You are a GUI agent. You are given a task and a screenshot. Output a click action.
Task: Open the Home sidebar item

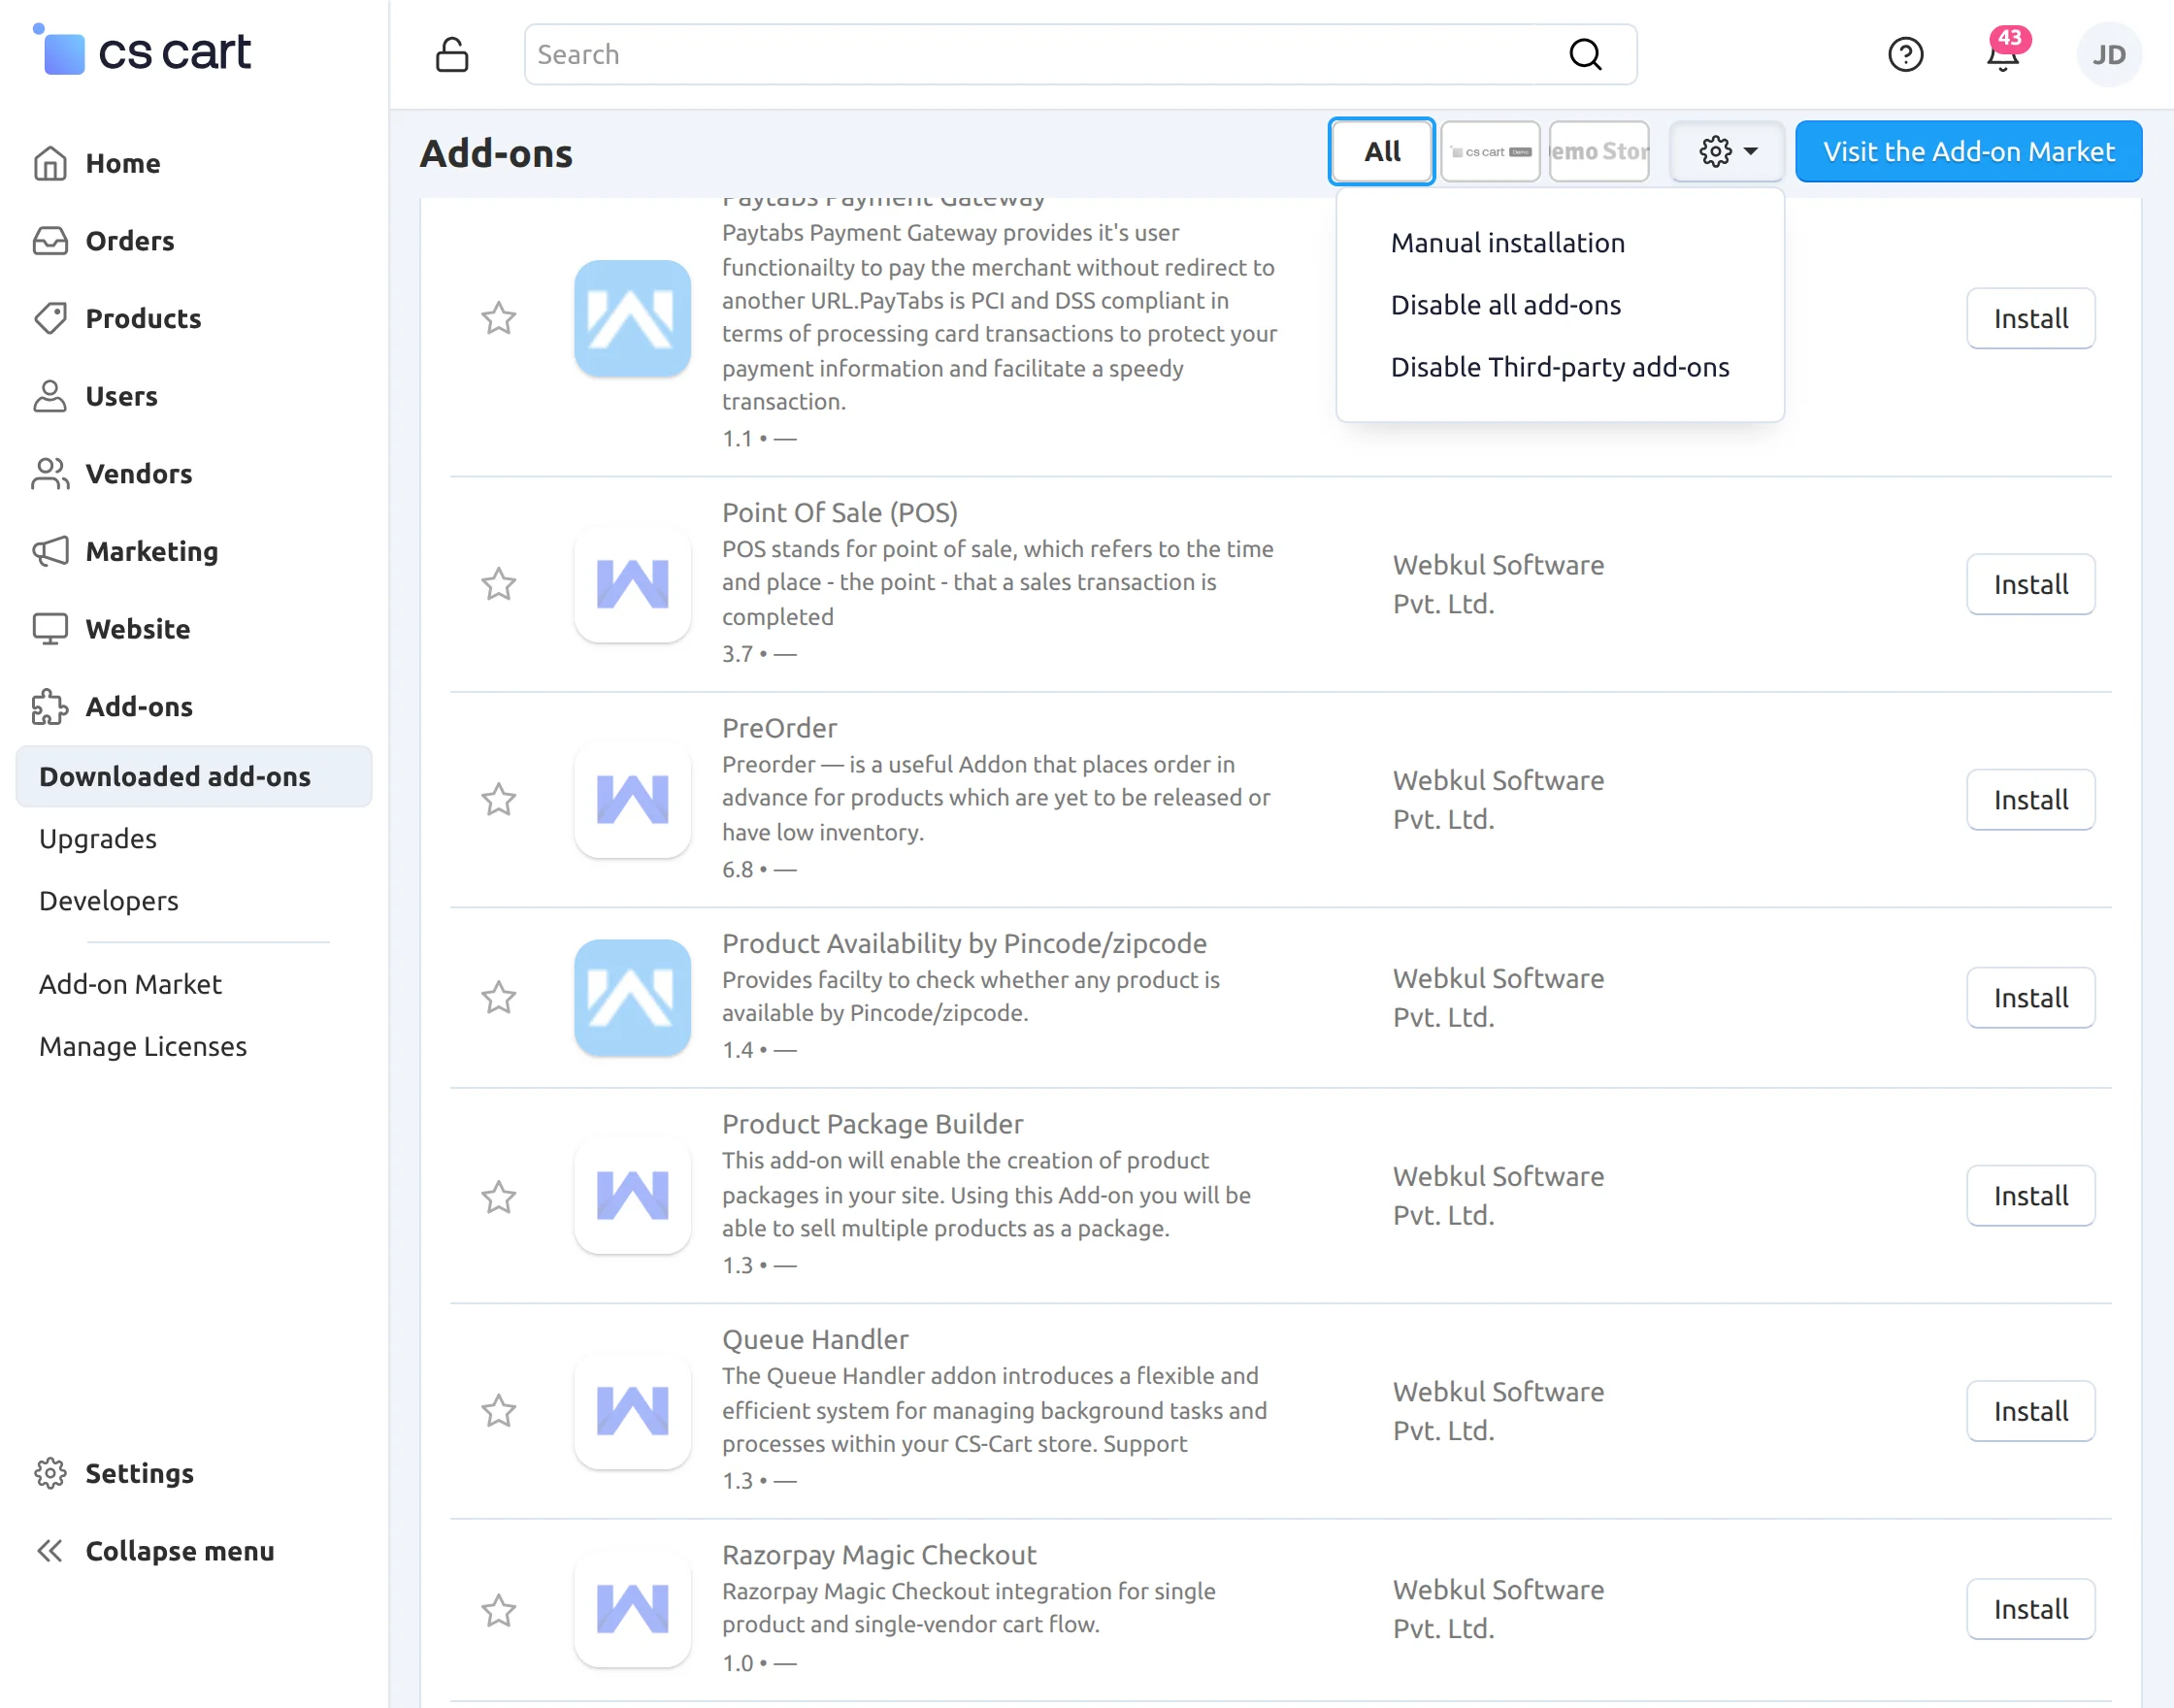pyautogui.click(x=122, y=163)
